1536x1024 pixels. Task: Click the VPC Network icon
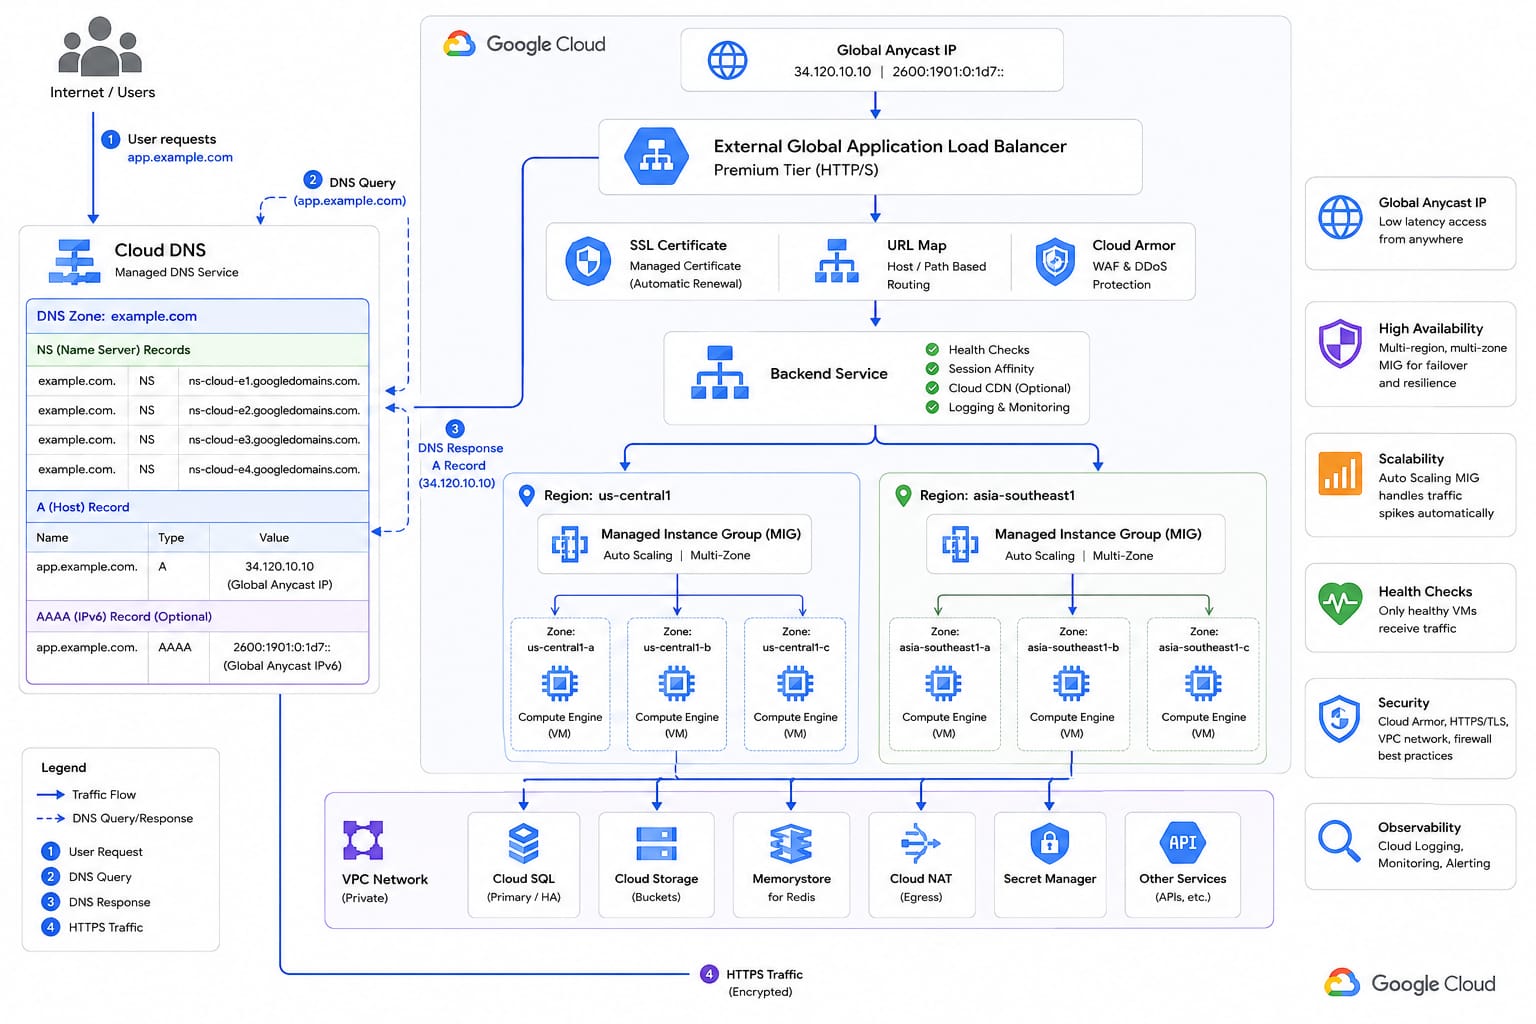[363, 841]
